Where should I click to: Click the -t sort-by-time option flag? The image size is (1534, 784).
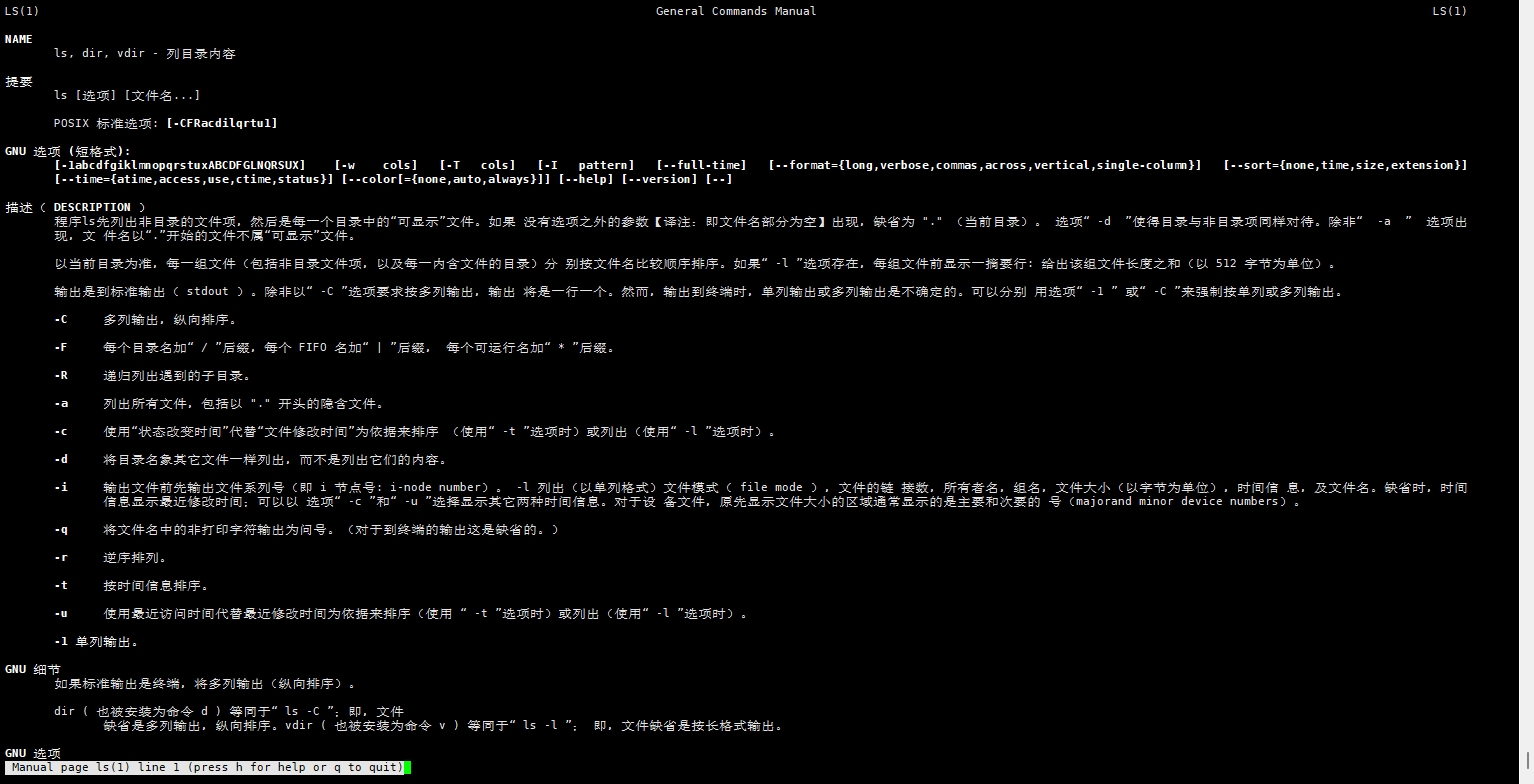coord(61,585)
